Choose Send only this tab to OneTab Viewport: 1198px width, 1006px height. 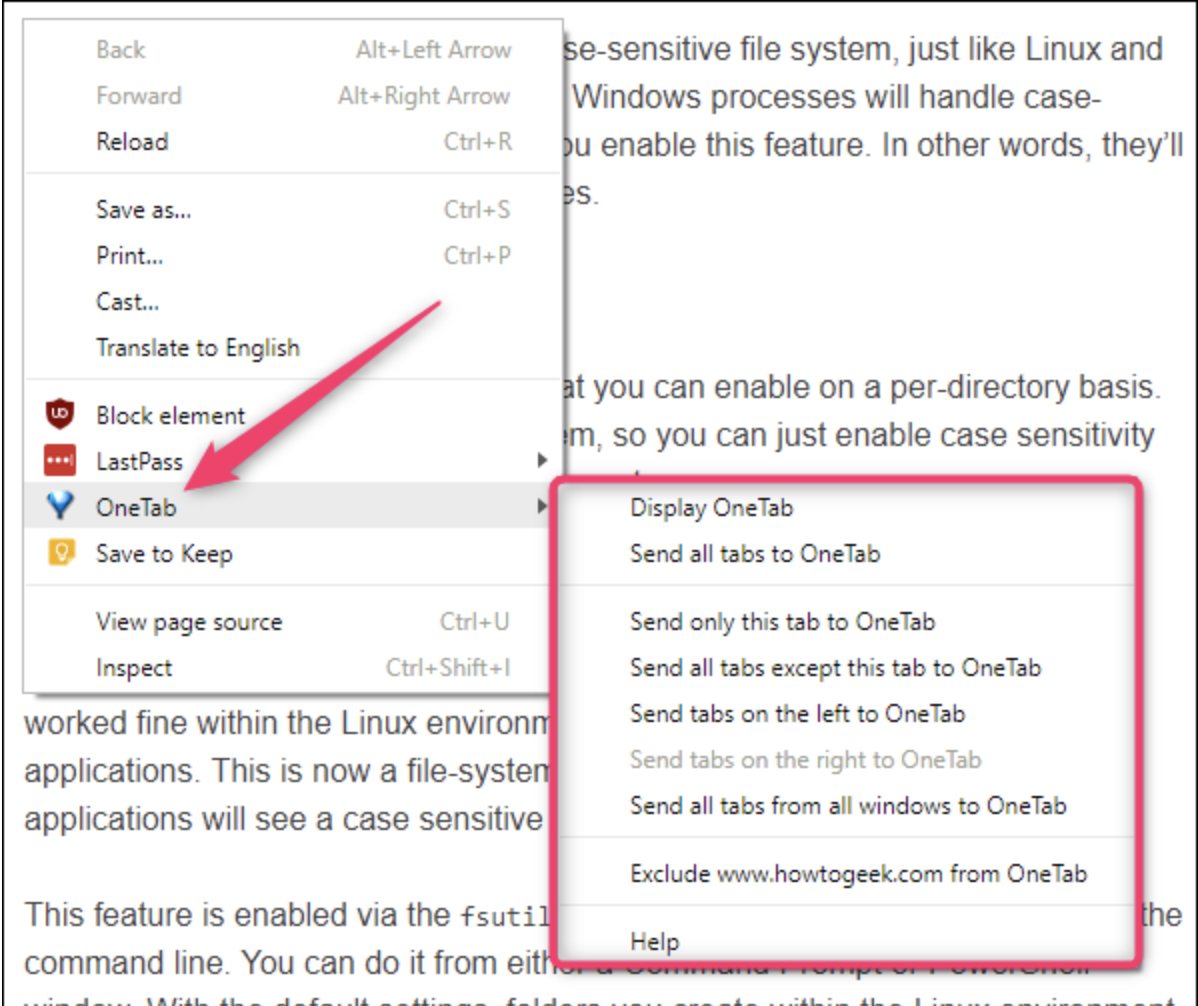847,622
